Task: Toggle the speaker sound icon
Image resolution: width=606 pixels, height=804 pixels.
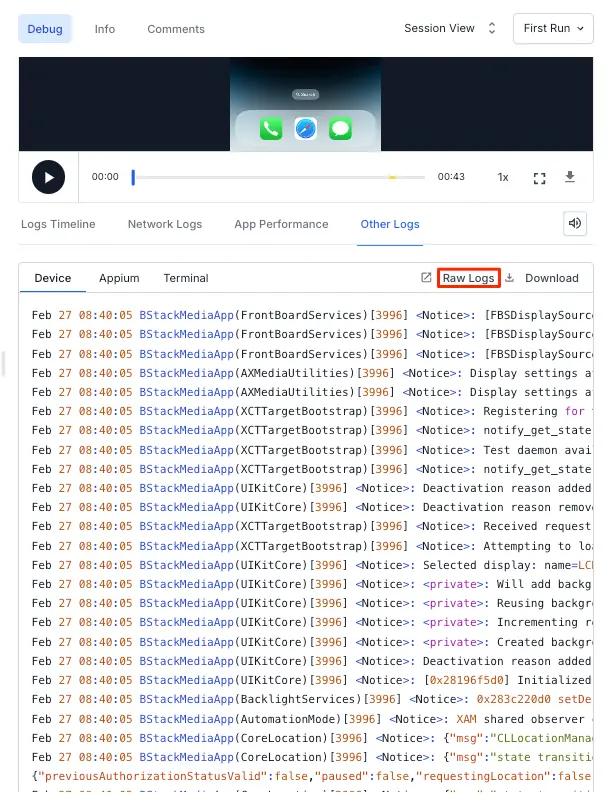Action: [575, 223]
